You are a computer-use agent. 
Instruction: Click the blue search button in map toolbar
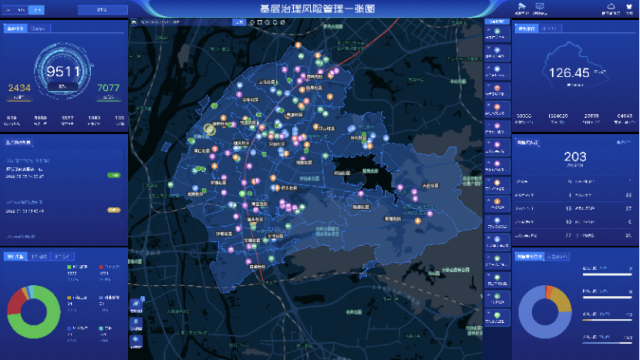coord(239,22)
